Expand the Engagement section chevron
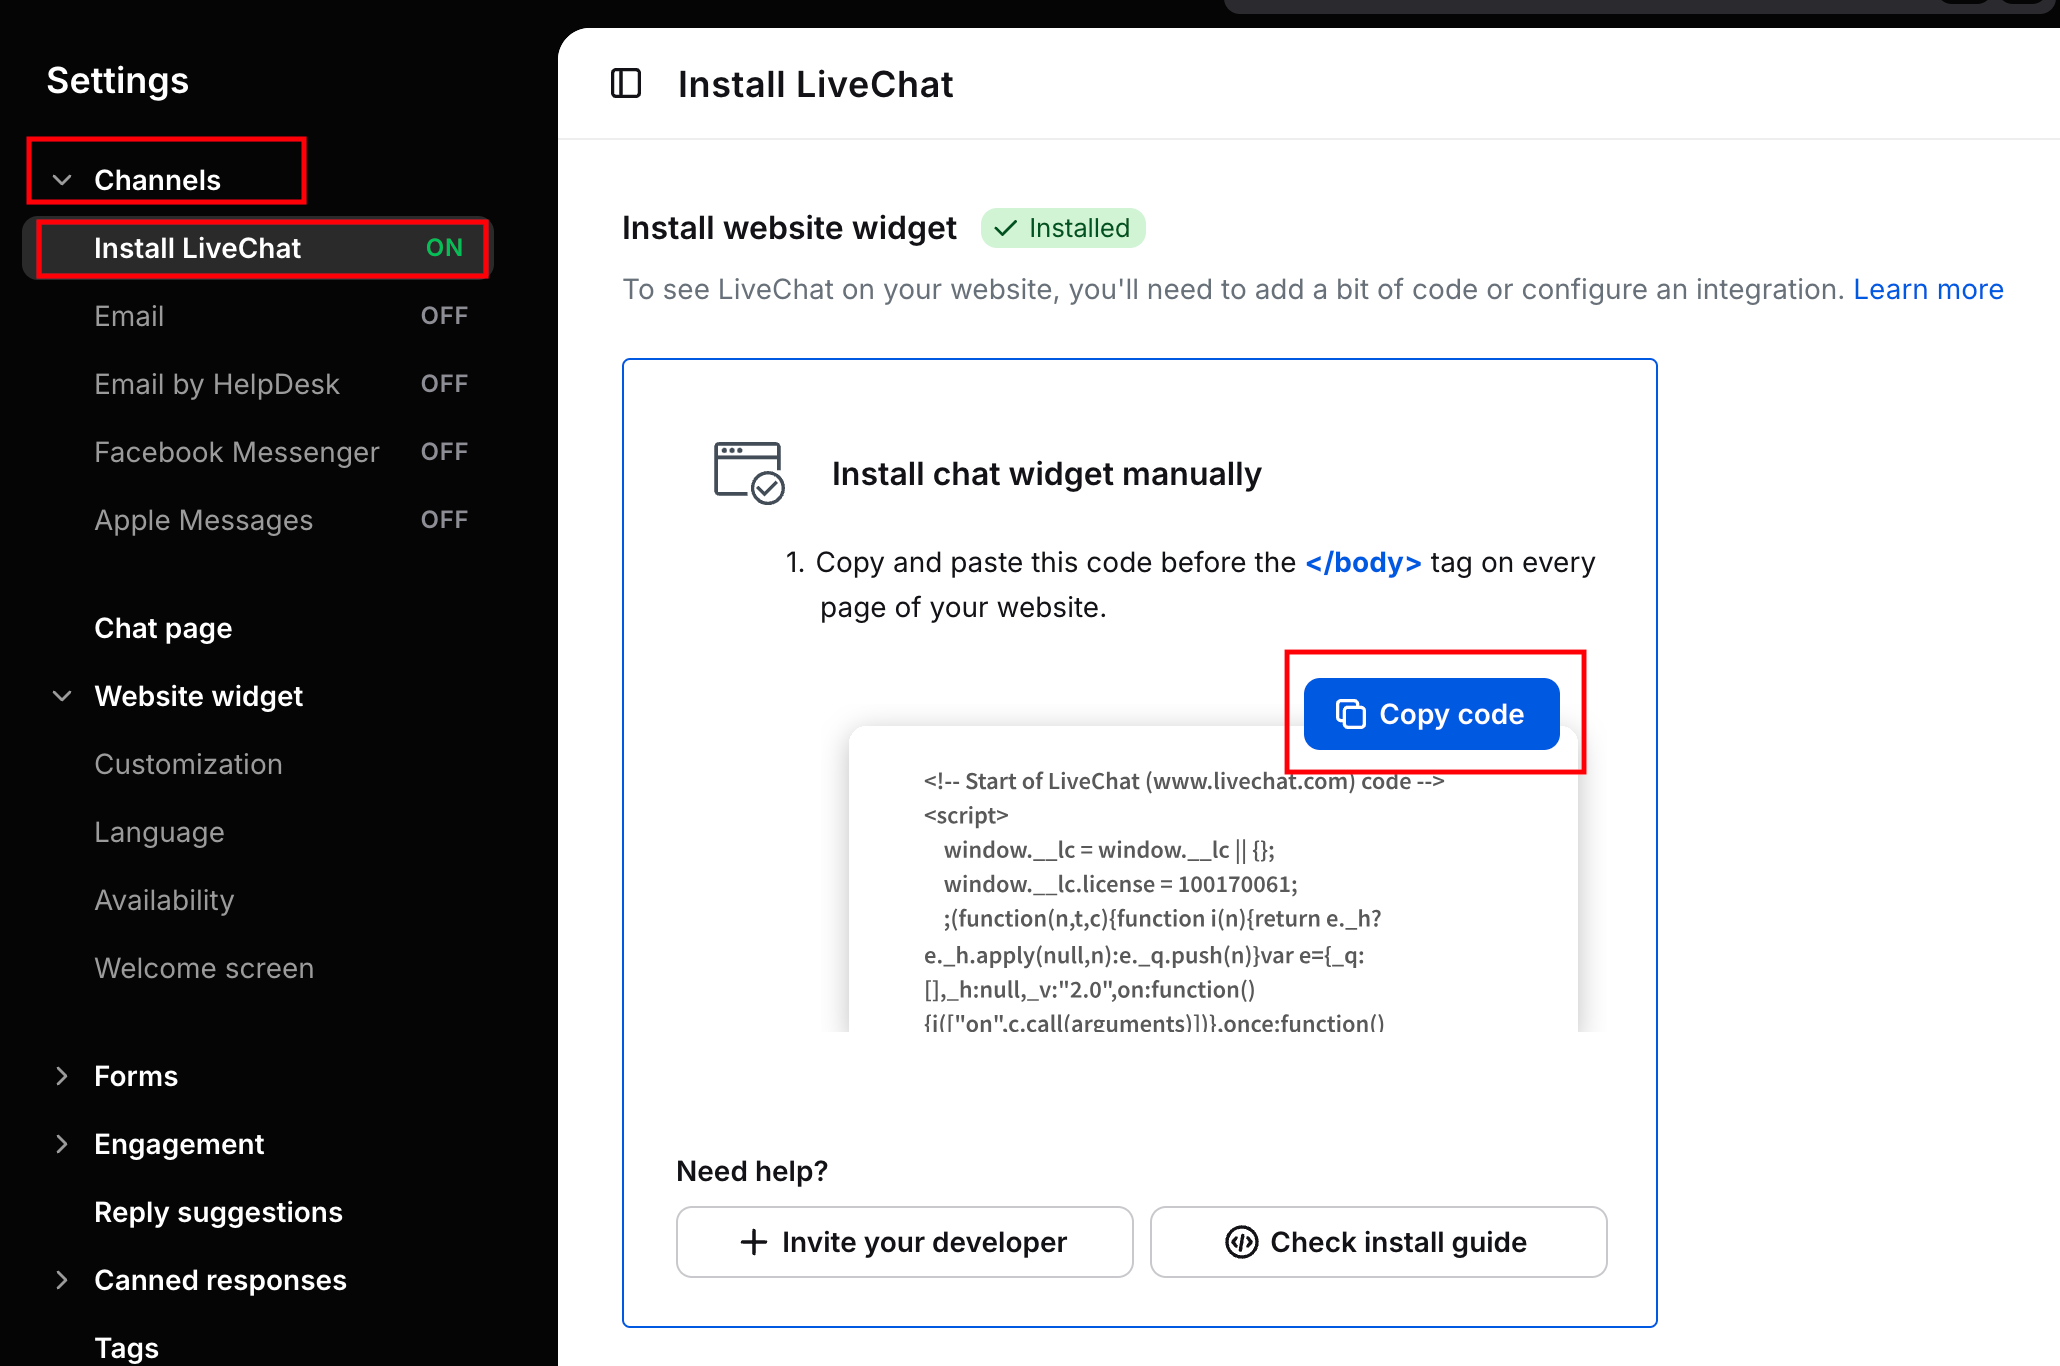This screenshot has width=2060, height=1366. (62, 1144)
